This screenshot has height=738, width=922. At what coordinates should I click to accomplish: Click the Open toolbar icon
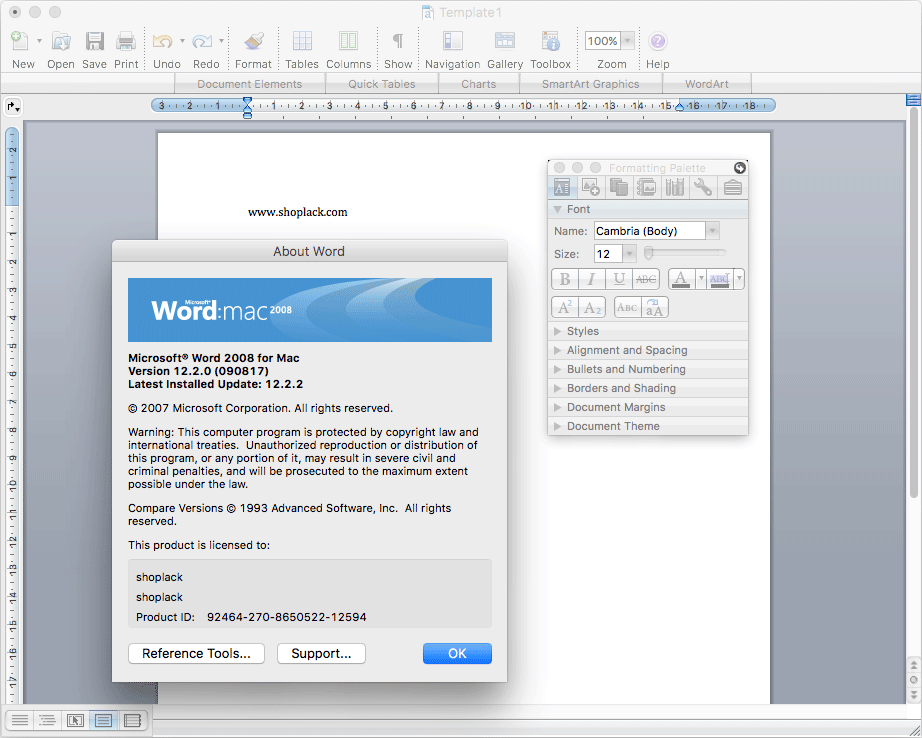[x=61, y=41]
